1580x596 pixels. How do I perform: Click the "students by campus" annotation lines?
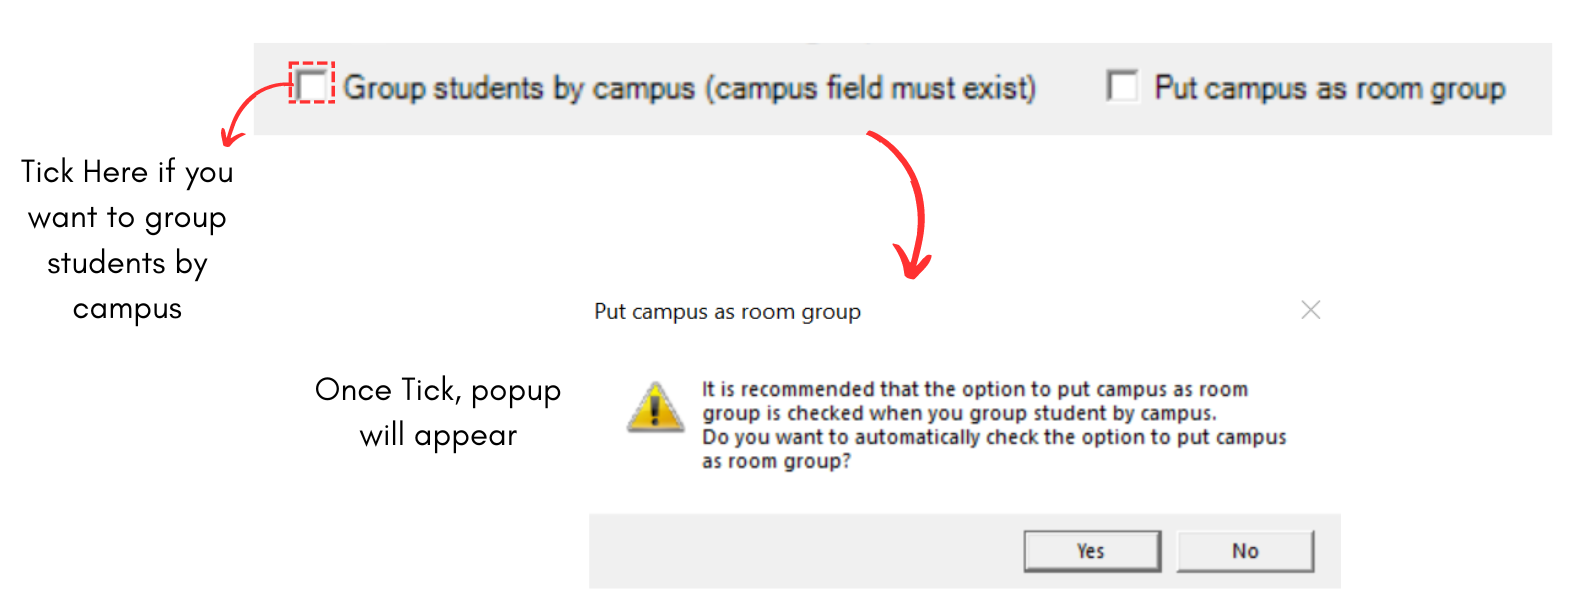127,285
